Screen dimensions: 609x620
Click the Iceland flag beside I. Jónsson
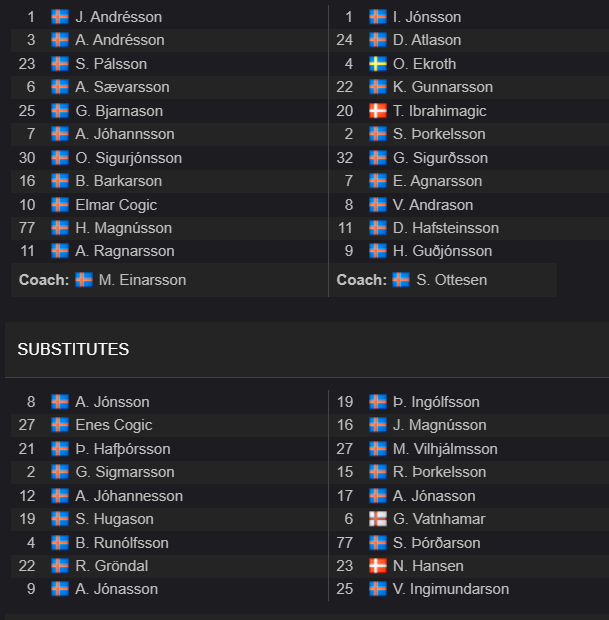378,17
